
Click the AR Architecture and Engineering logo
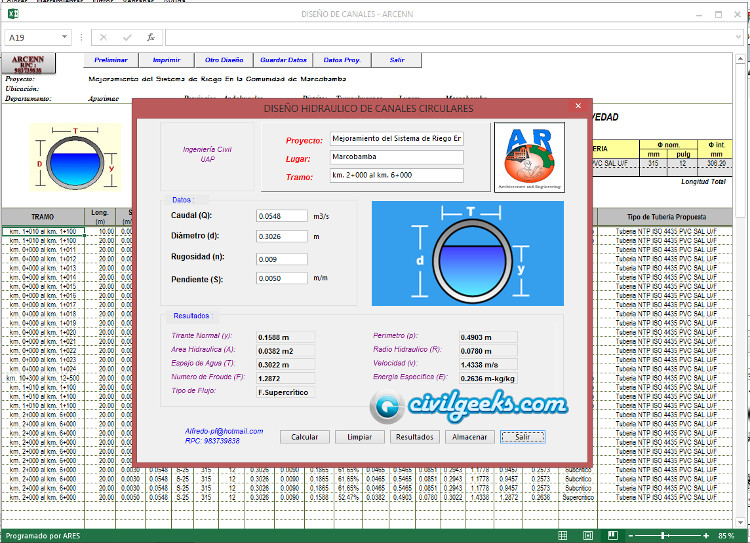tap(529, 156)
